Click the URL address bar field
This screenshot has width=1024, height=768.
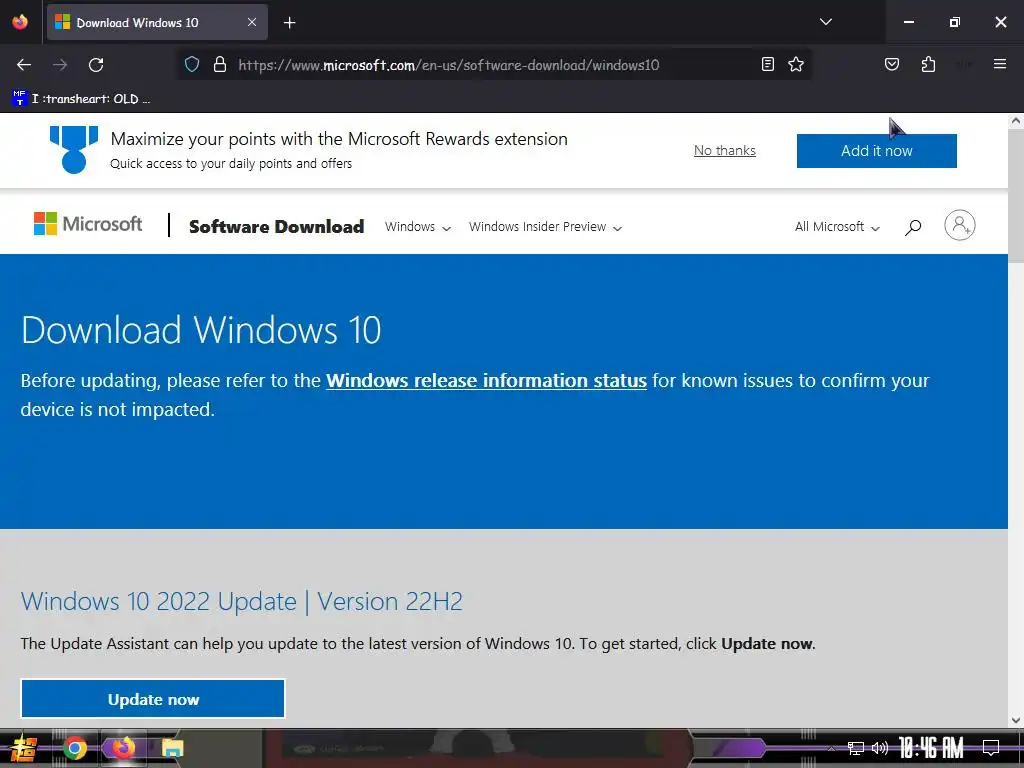[x=493, y=65]
